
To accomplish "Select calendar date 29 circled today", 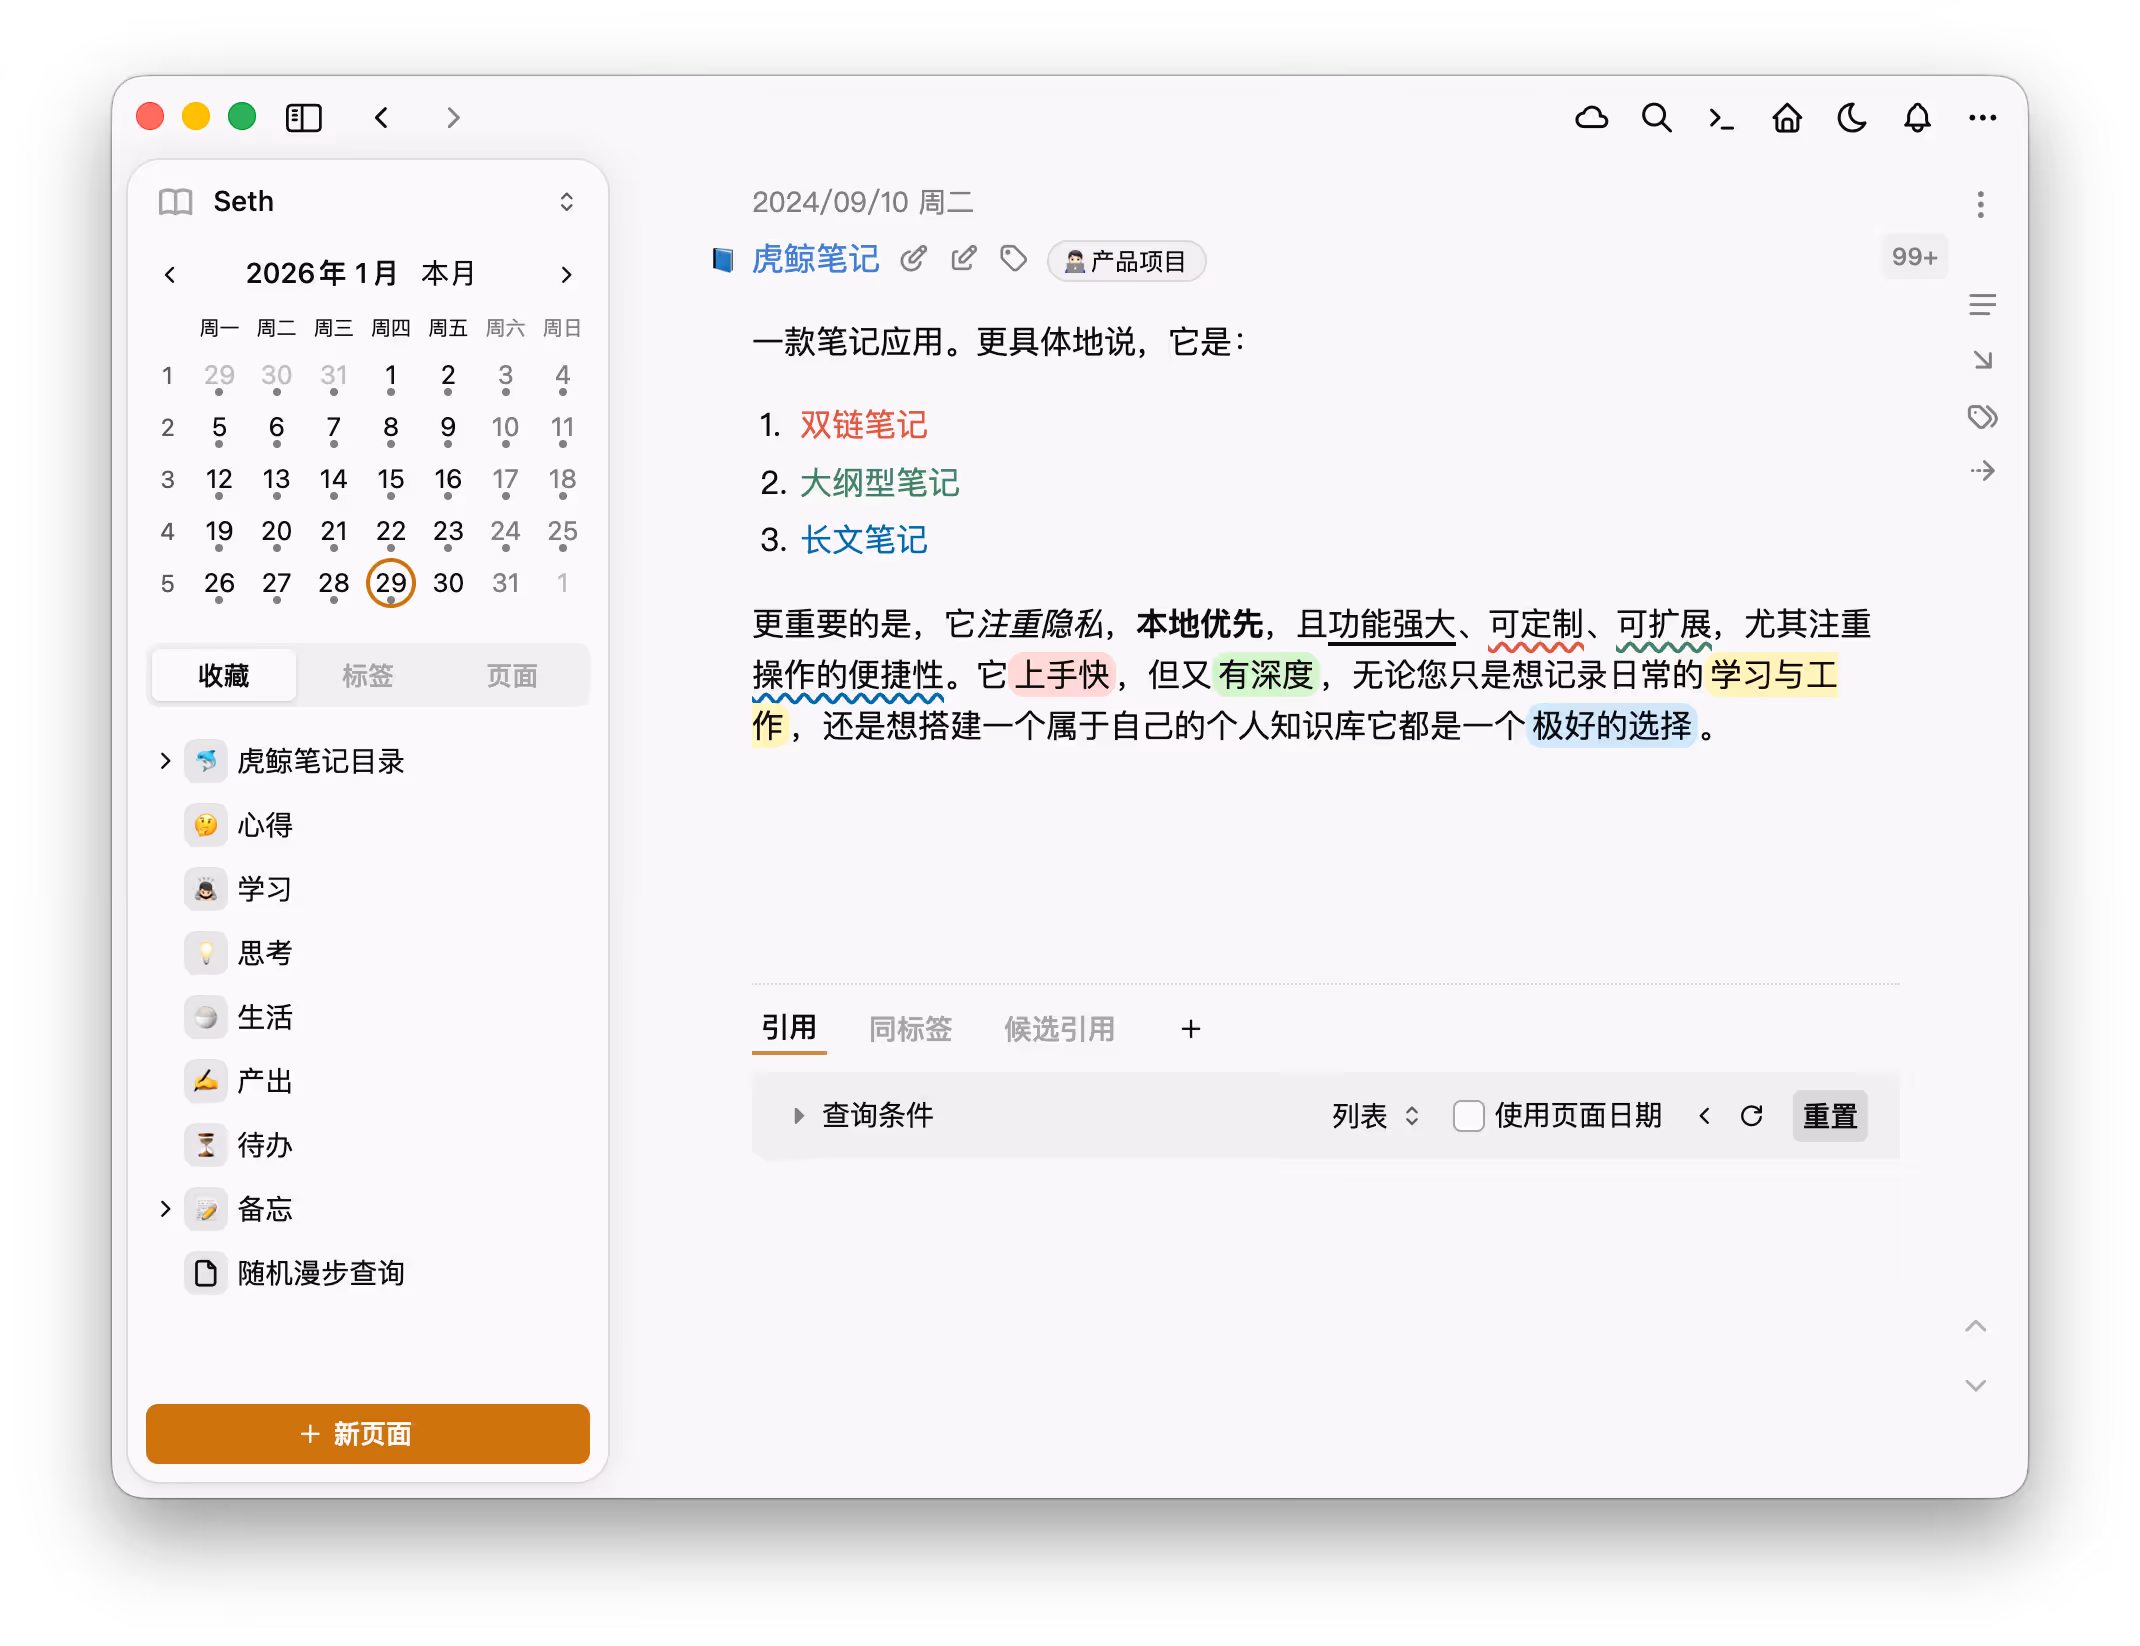I will pos(391,583).
